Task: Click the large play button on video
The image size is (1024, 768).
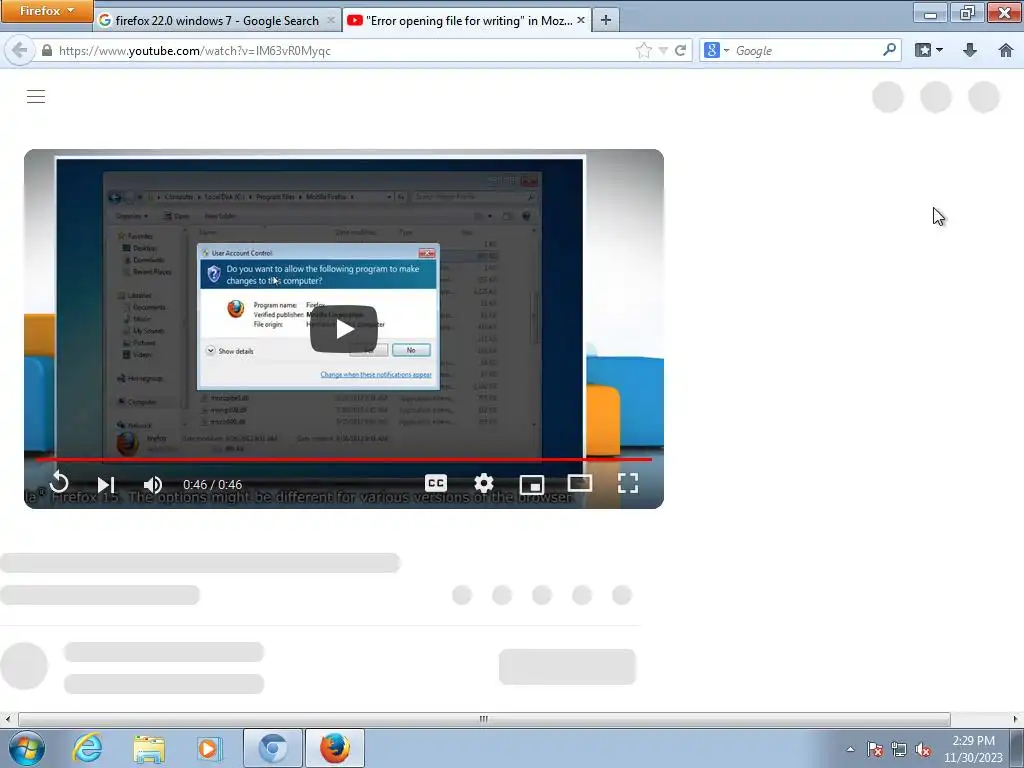Action: 344,329
